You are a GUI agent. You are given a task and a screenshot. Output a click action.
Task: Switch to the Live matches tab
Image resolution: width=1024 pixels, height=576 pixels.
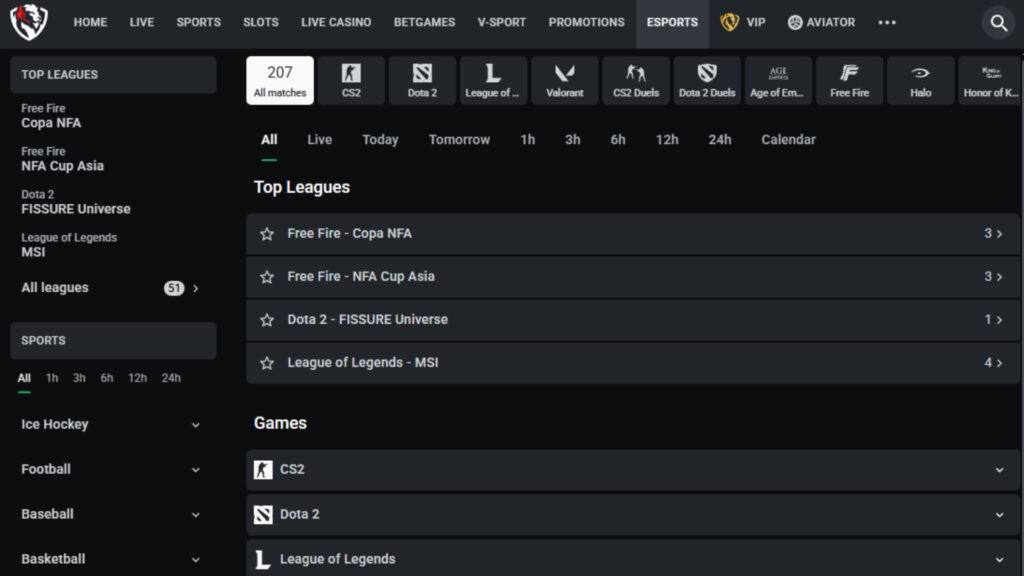319,139
